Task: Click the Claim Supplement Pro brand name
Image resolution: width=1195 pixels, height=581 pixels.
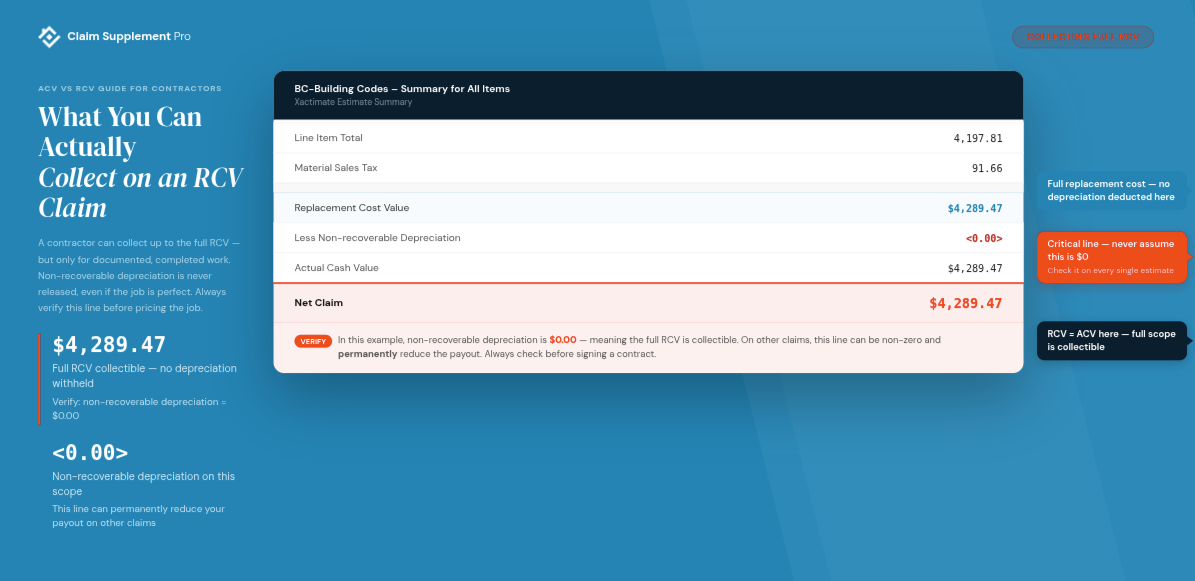Action: (x=129, y=37)
